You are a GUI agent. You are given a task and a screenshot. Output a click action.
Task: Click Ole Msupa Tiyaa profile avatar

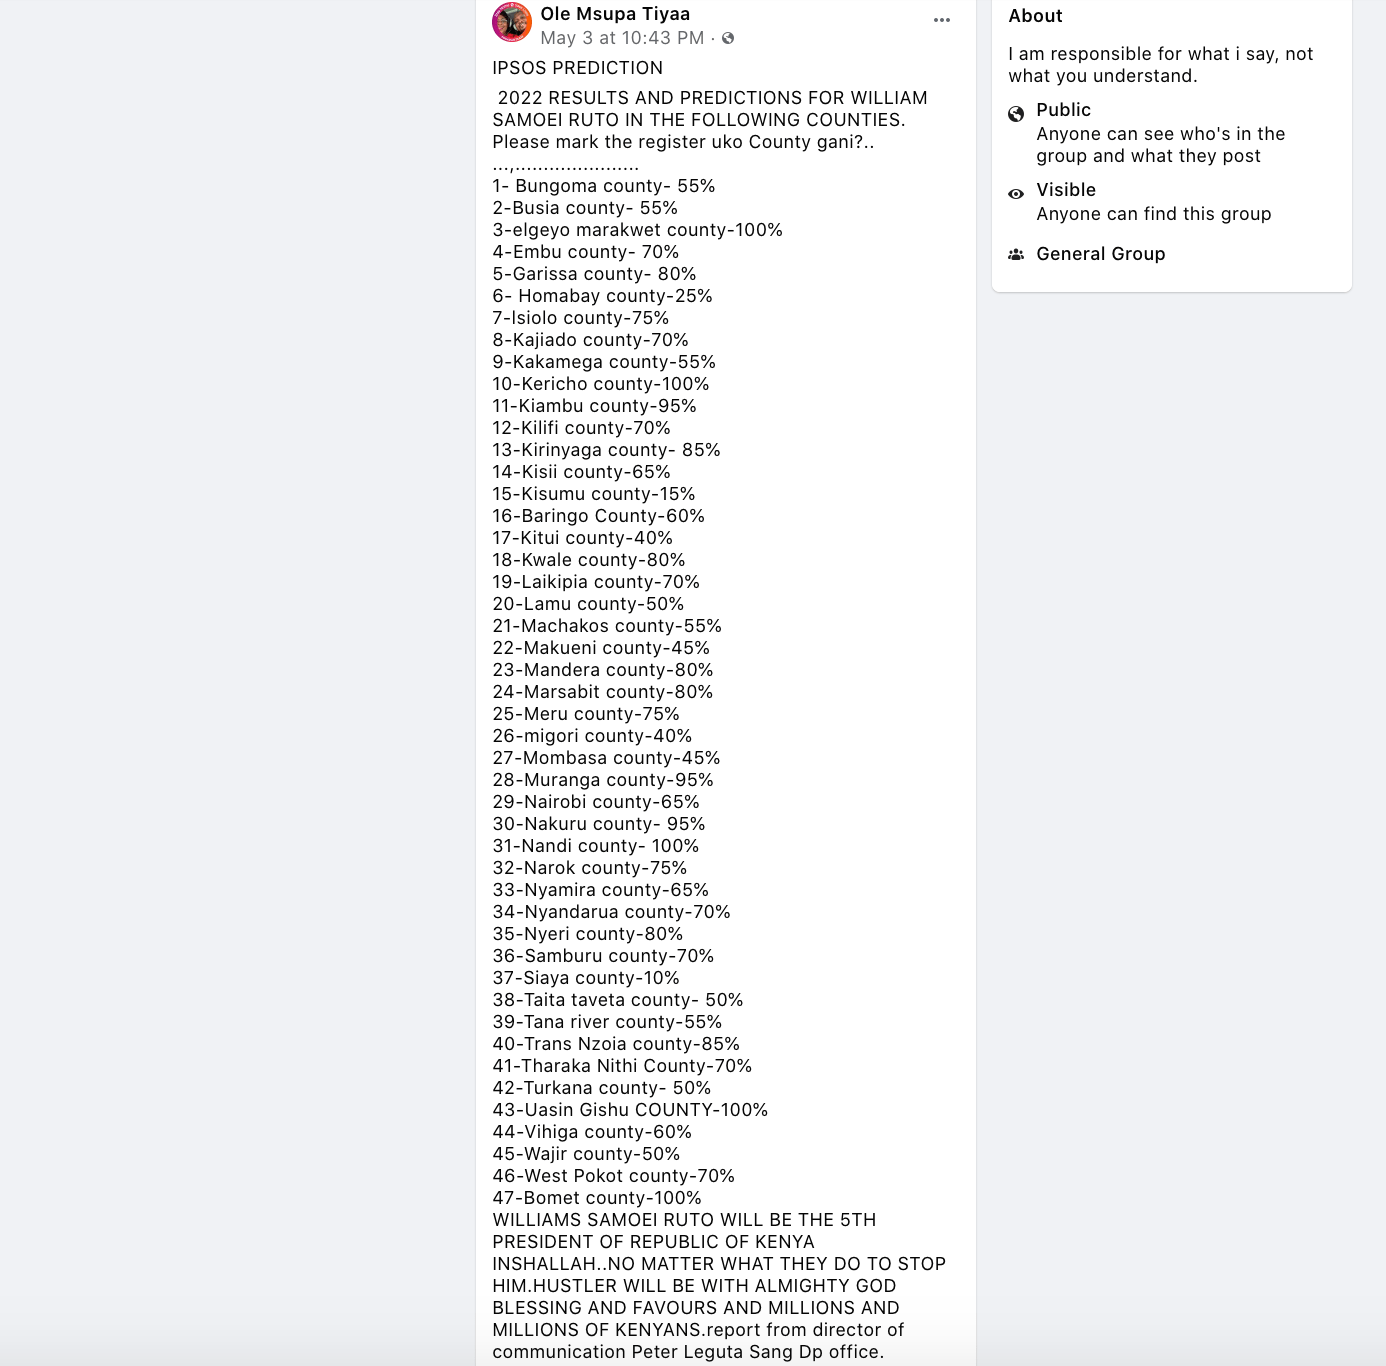click(x=512, y=23)
